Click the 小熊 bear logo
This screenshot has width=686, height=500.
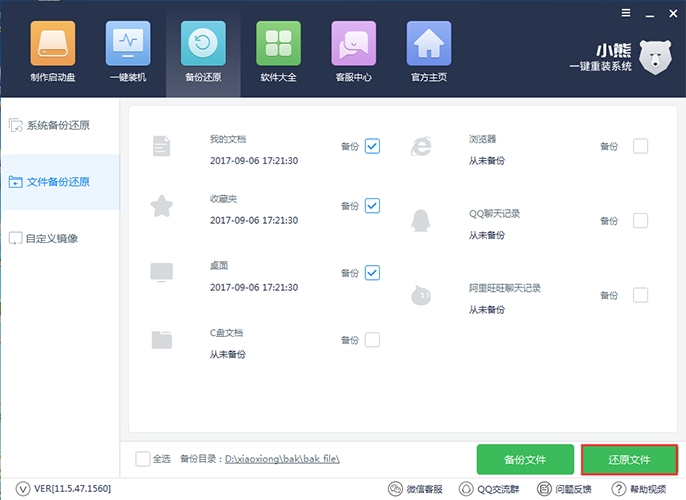click(x=655, y=57)
